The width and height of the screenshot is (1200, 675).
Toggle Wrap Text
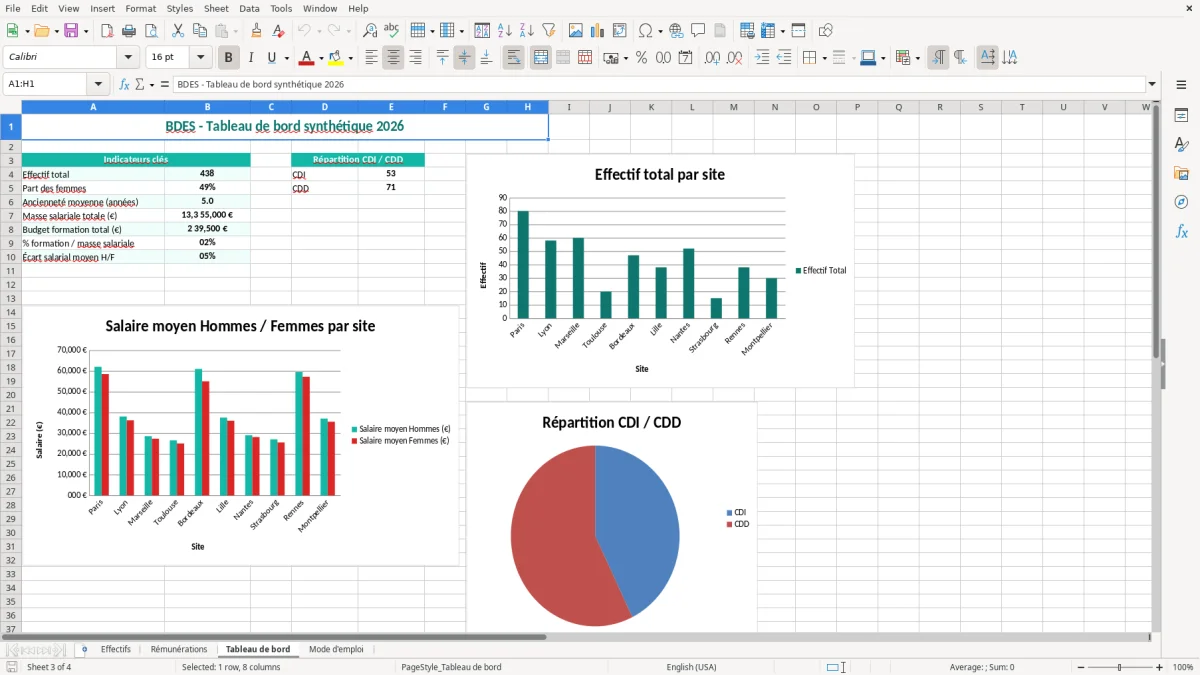point(513,58)
